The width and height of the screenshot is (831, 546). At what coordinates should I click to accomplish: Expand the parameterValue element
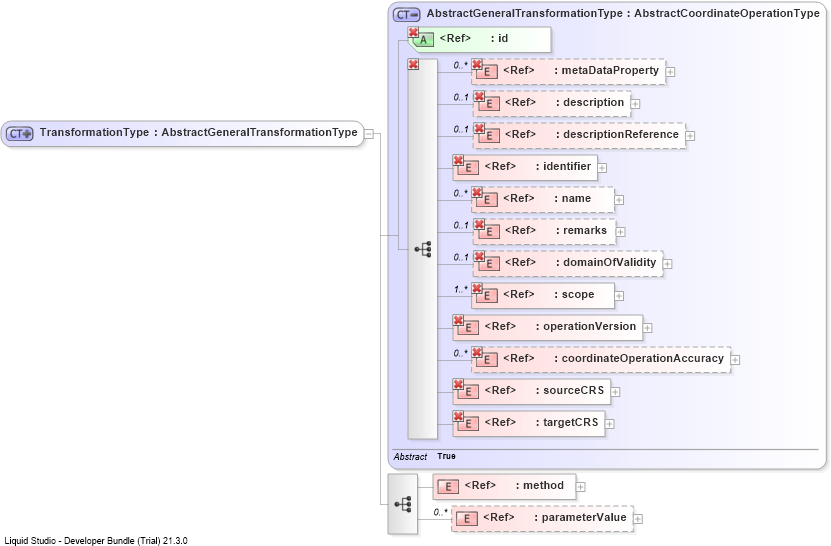638,518
